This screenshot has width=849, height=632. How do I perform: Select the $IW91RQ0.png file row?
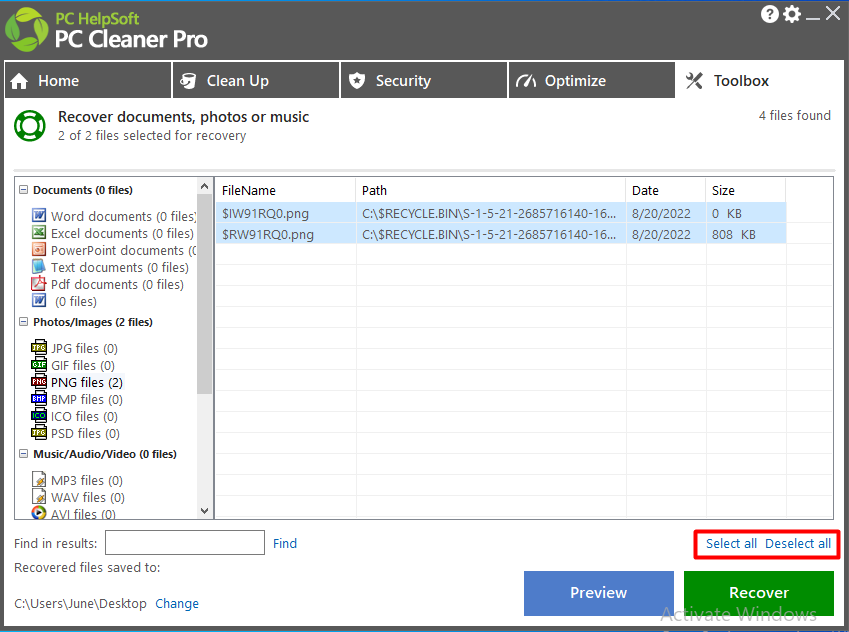click(x=501, y=213)
